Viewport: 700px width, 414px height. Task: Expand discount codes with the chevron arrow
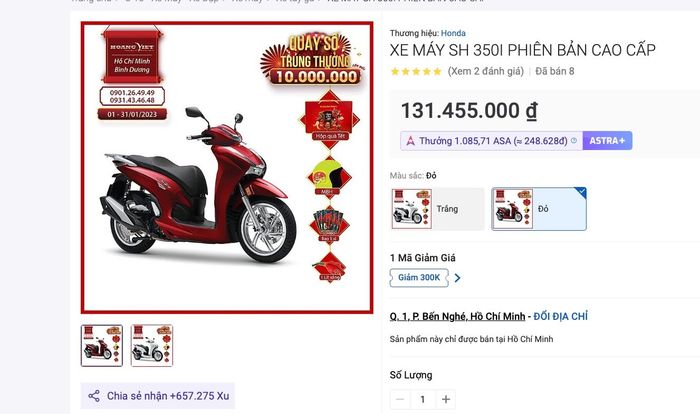coord(457,278)
